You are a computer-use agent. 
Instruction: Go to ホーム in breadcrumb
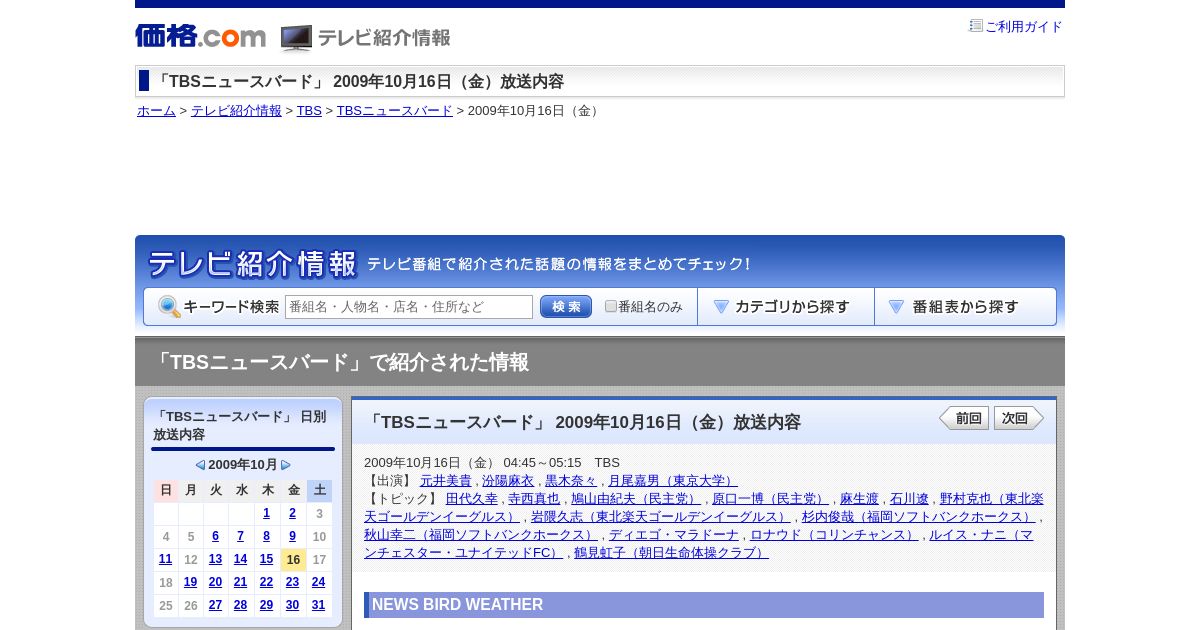pos(156,111)
